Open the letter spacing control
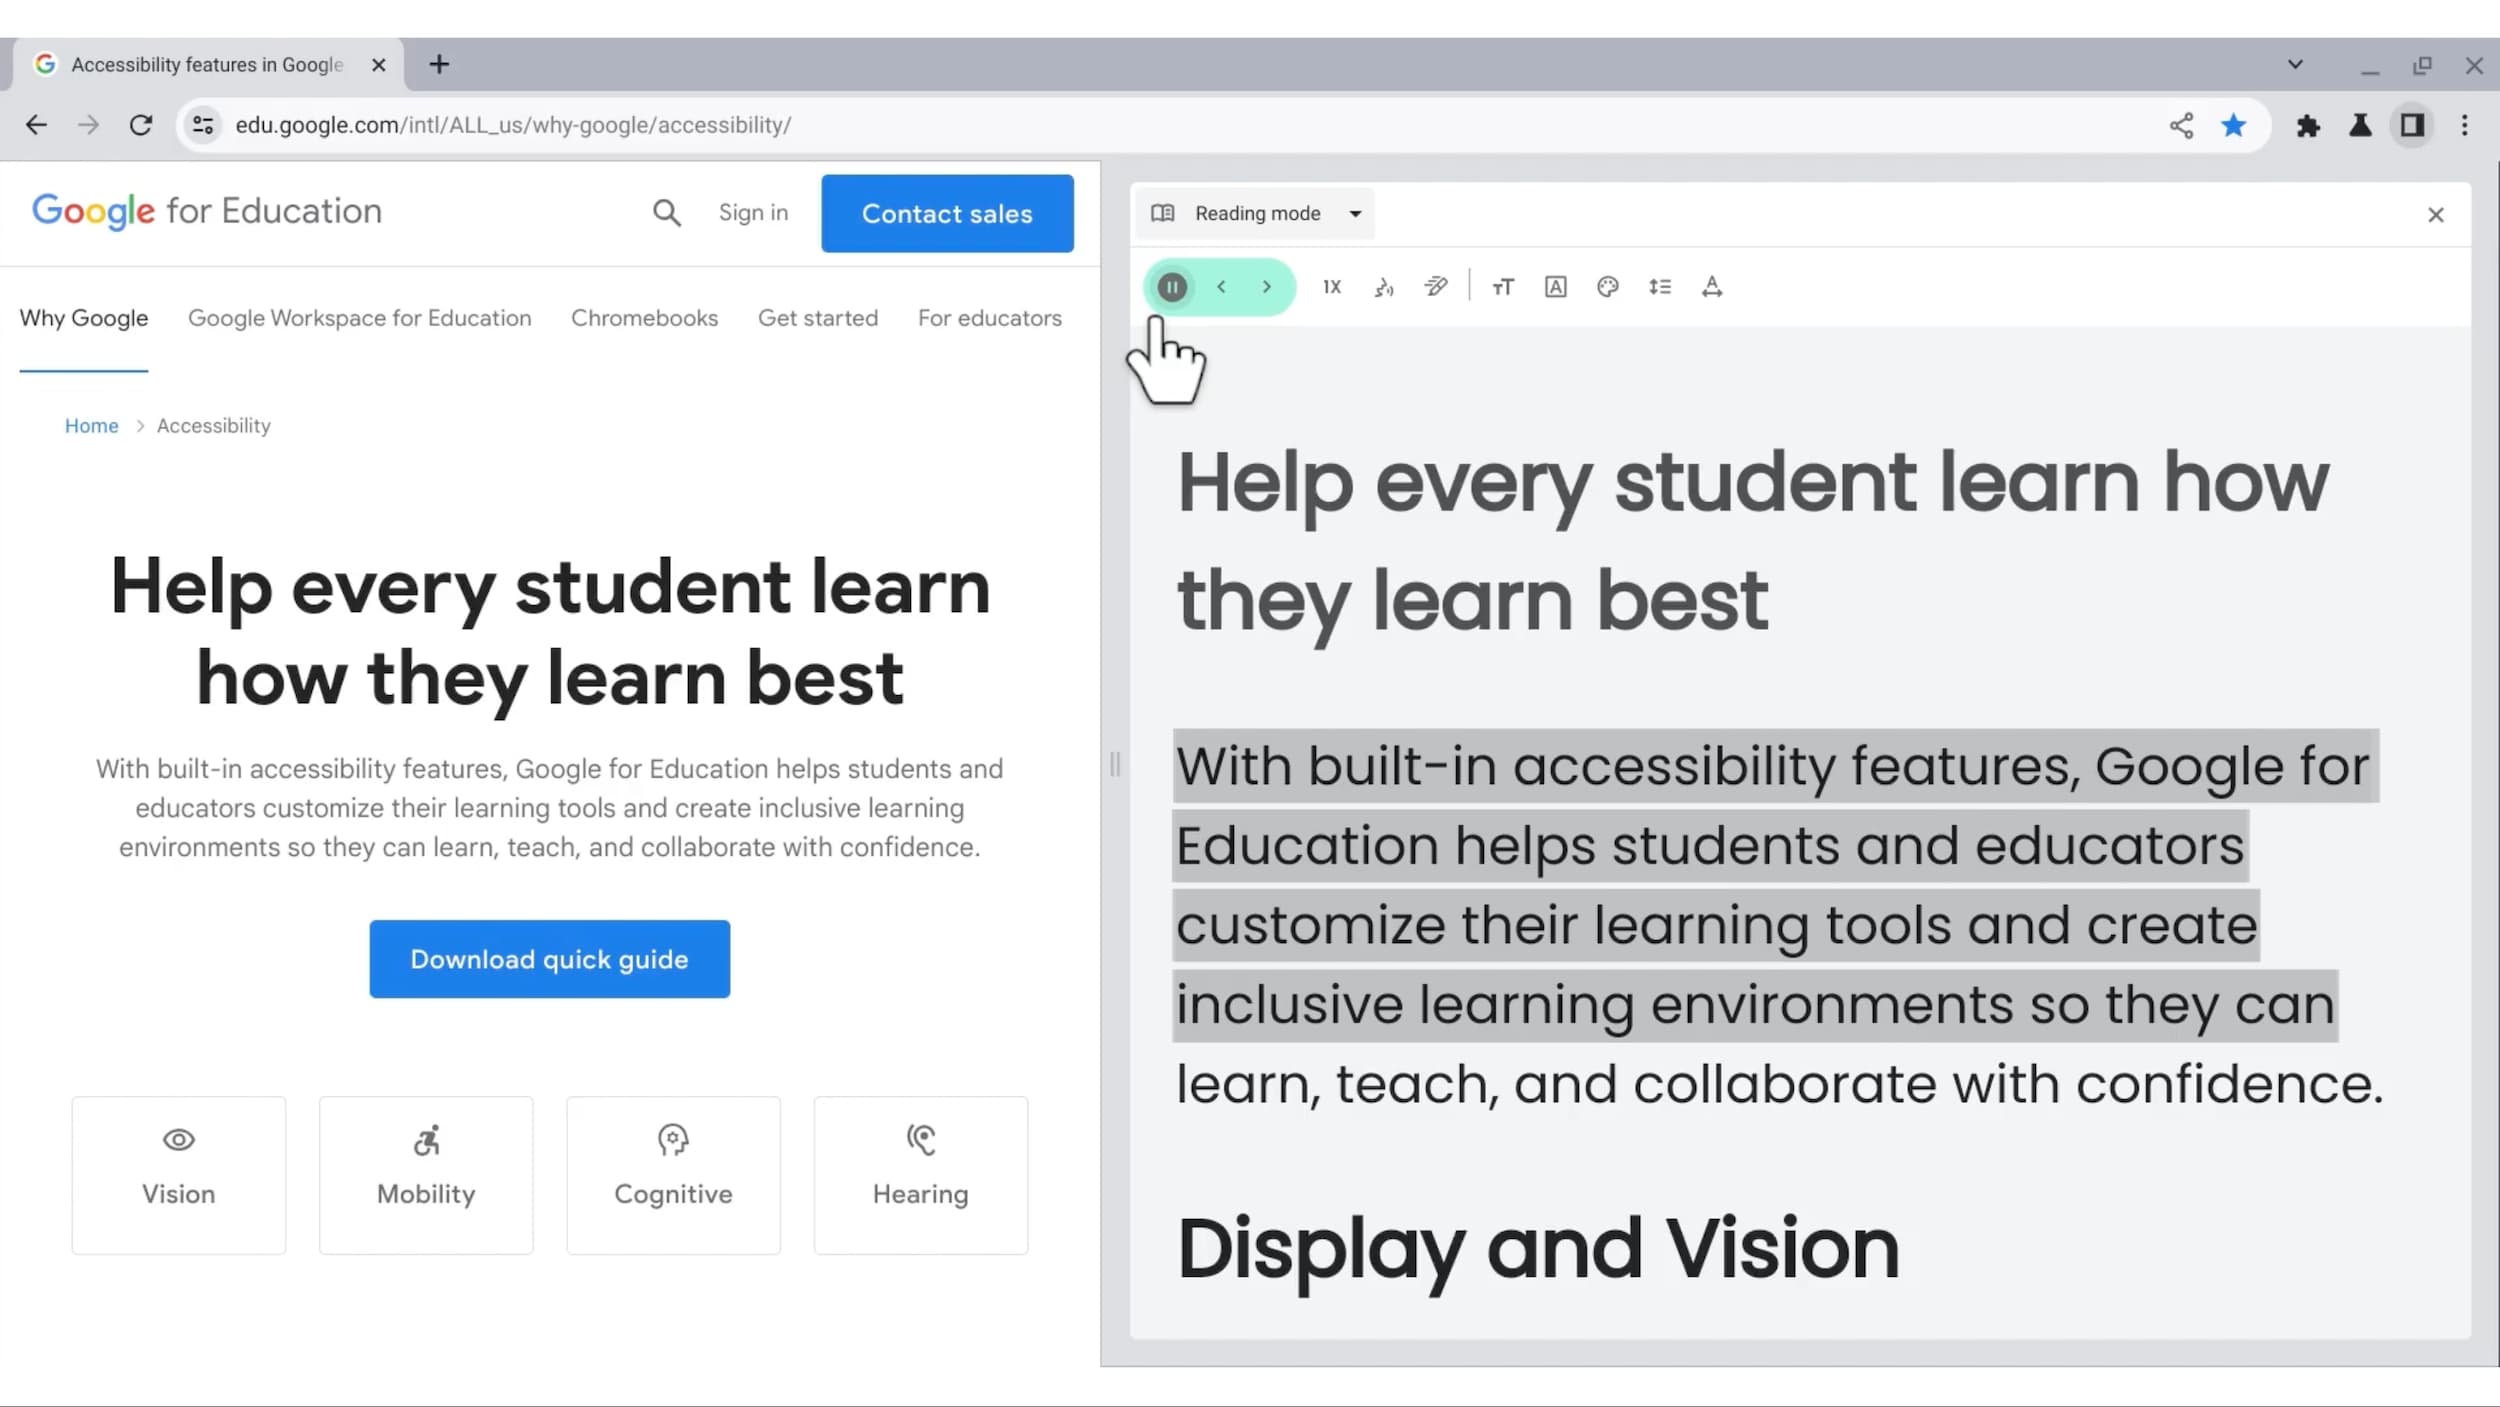Screen dimensions: 2500x1407 tap(1712, 287)
